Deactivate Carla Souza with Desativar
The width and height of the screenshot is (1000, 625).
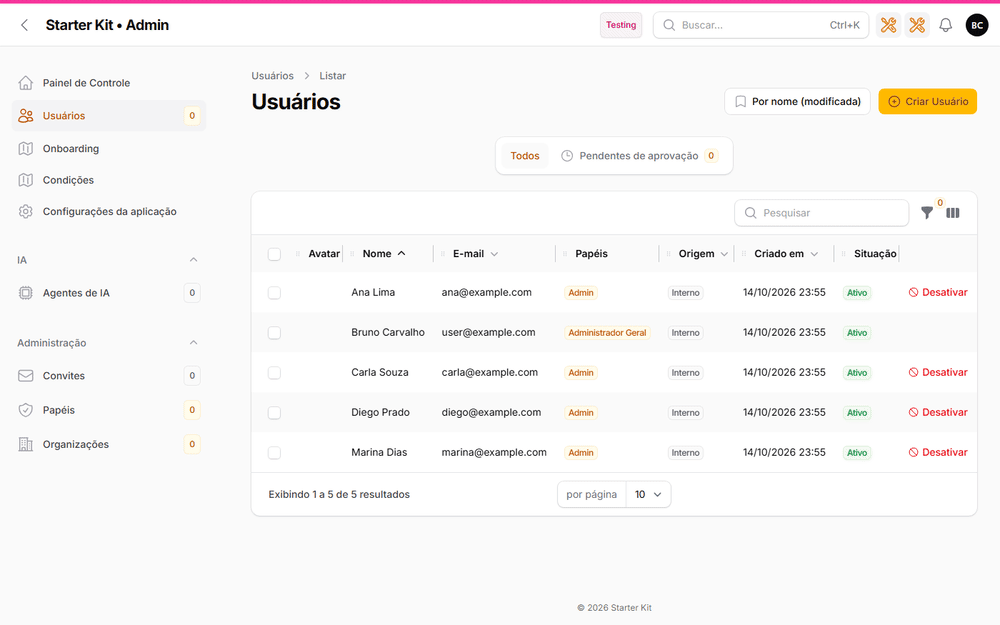[938, 372]
